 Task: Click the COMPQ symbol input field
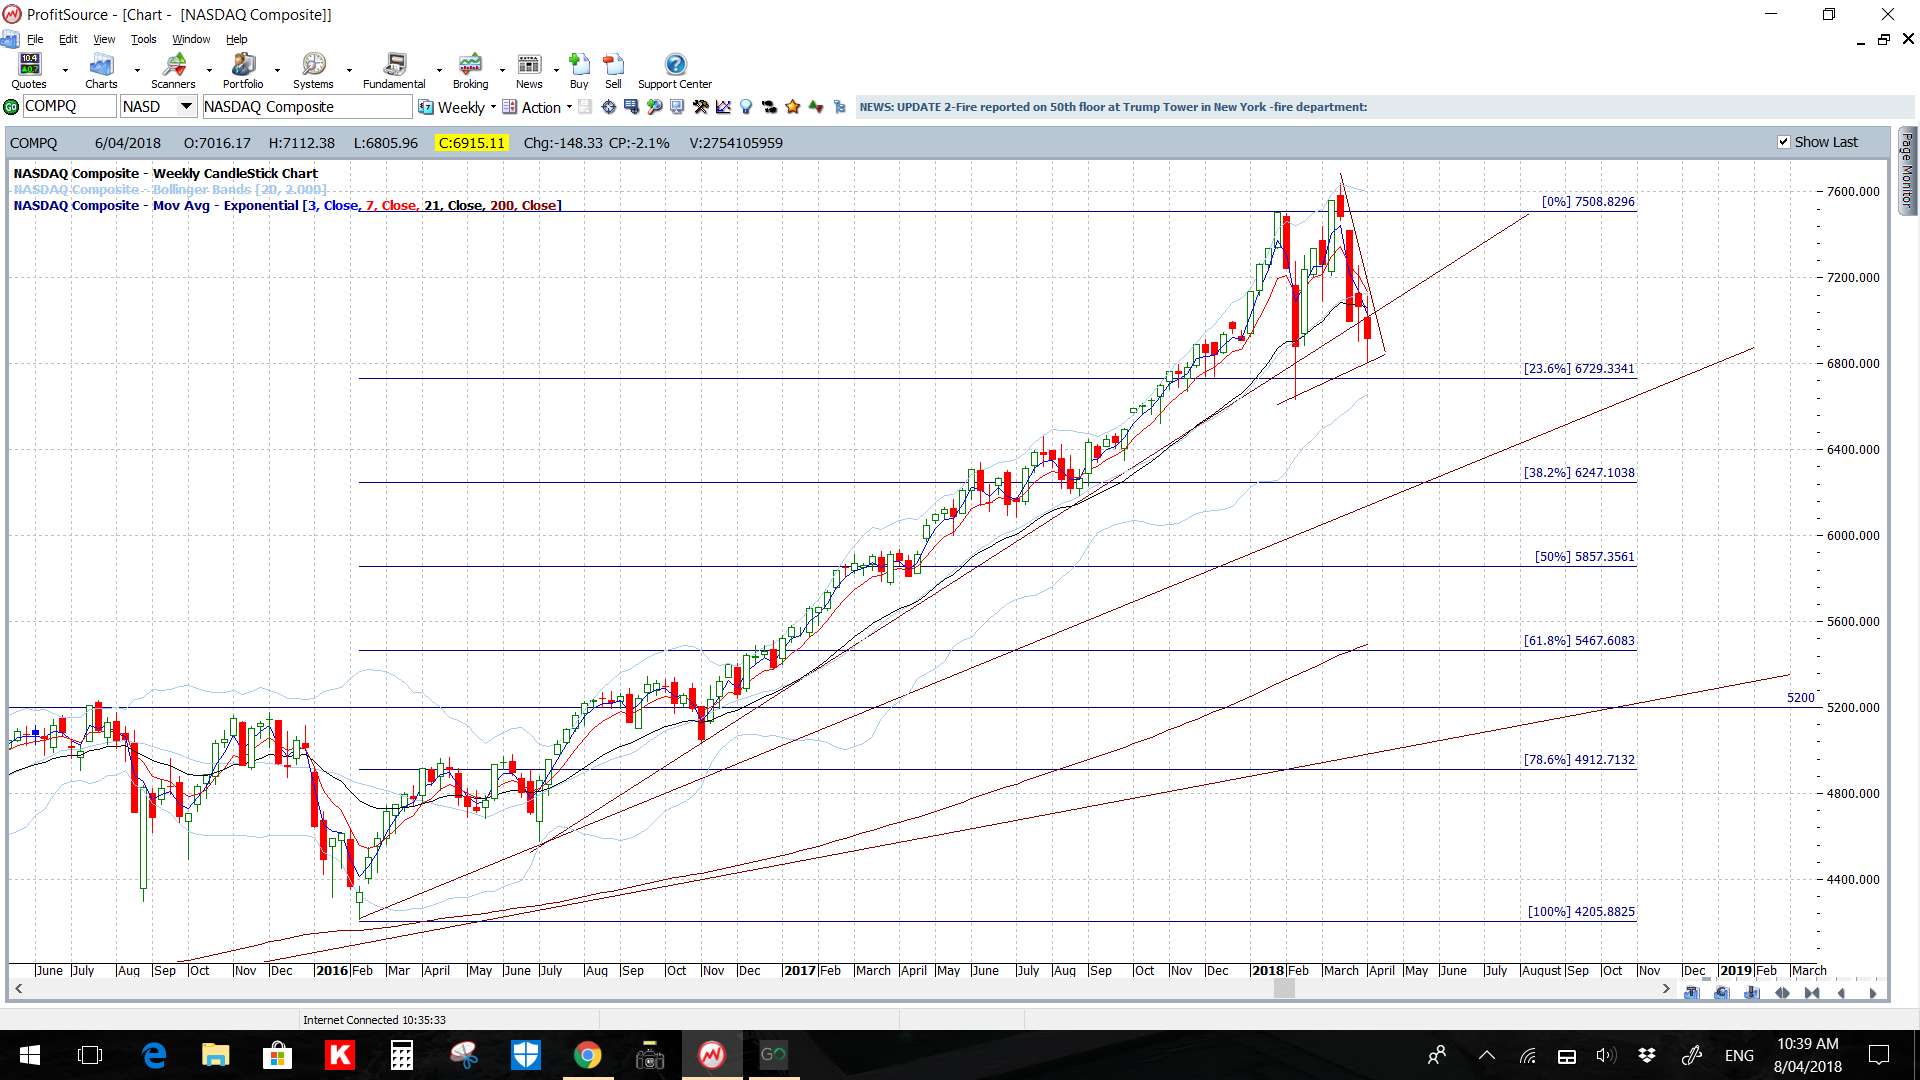tap(69, 106)
